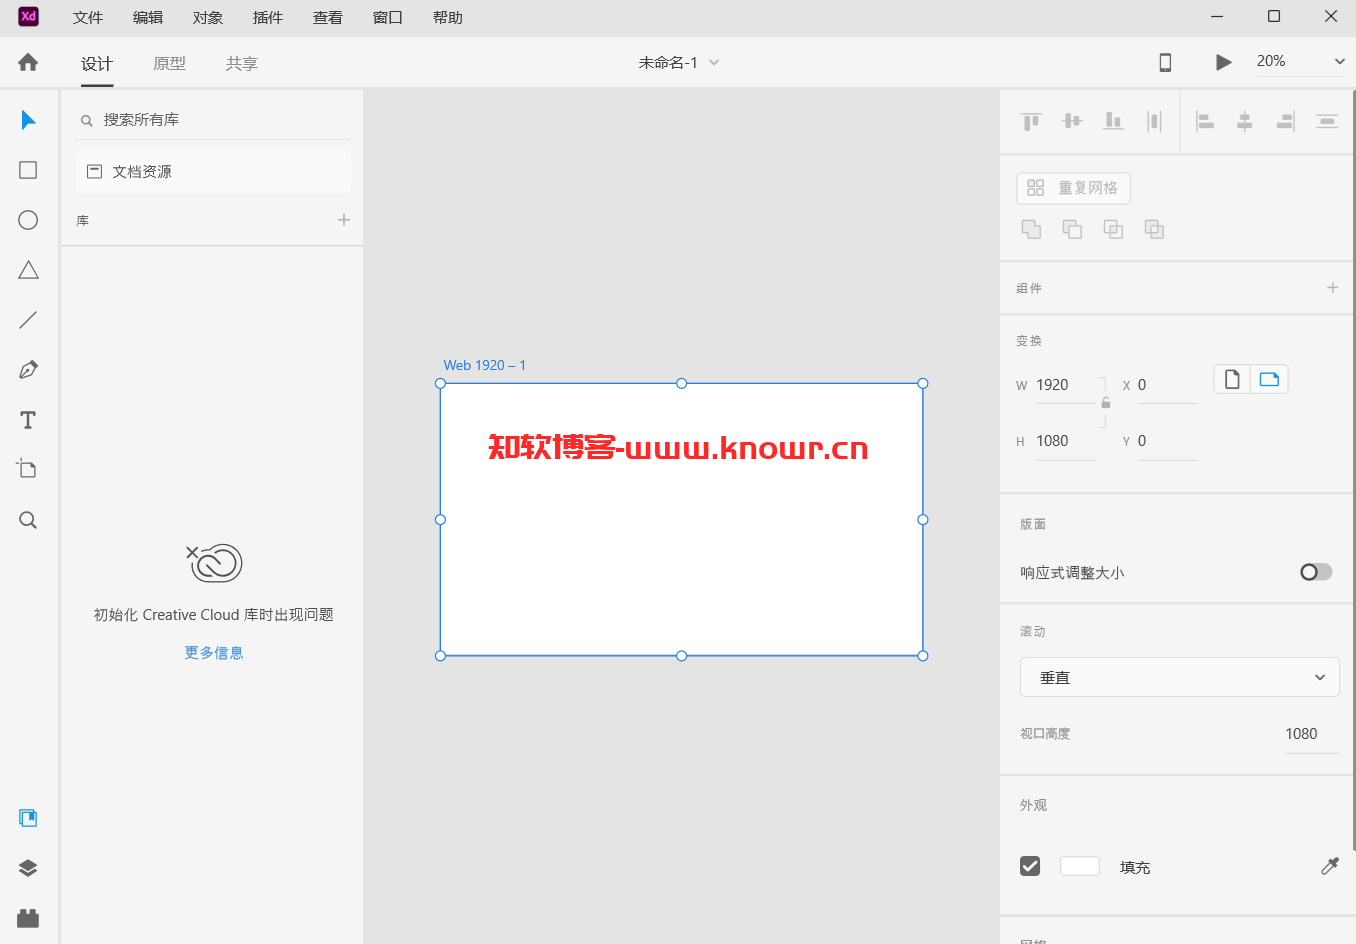Choose the Text tool
1356x944 pixels.
pos(28,420)
